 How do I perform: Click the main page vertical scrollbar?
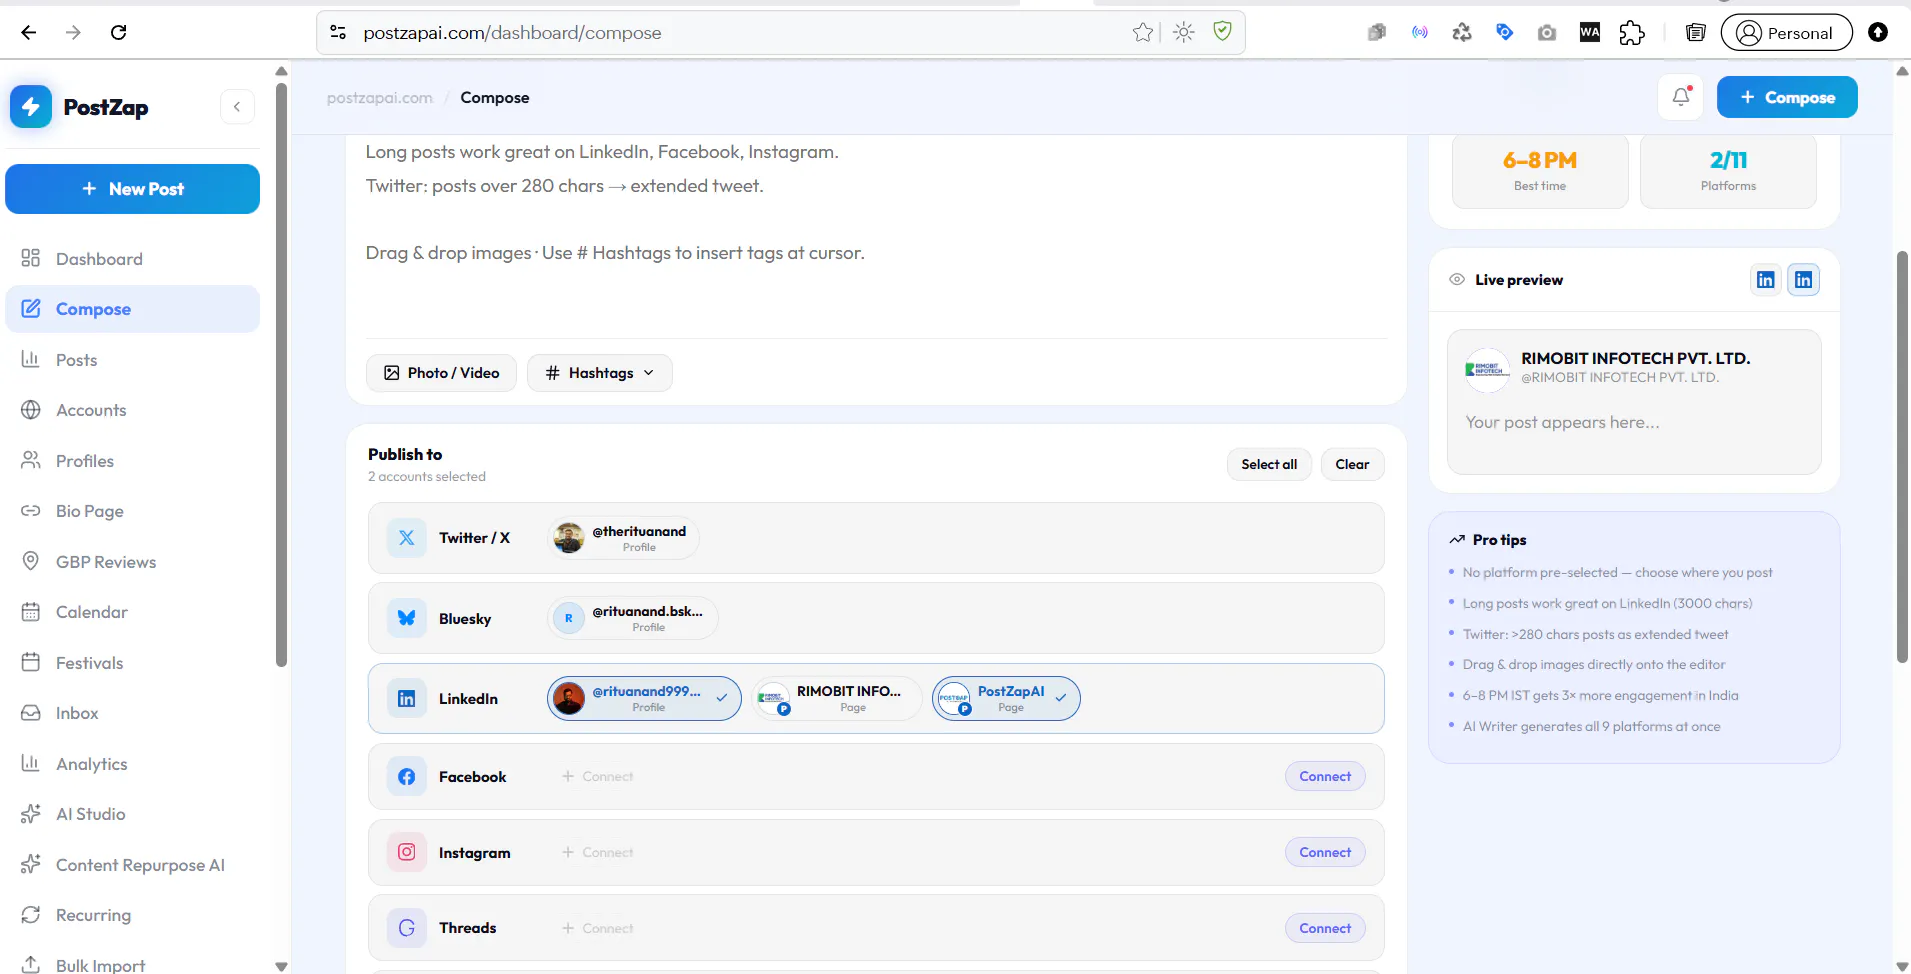pyautogui.click(x=1902, y=456)
